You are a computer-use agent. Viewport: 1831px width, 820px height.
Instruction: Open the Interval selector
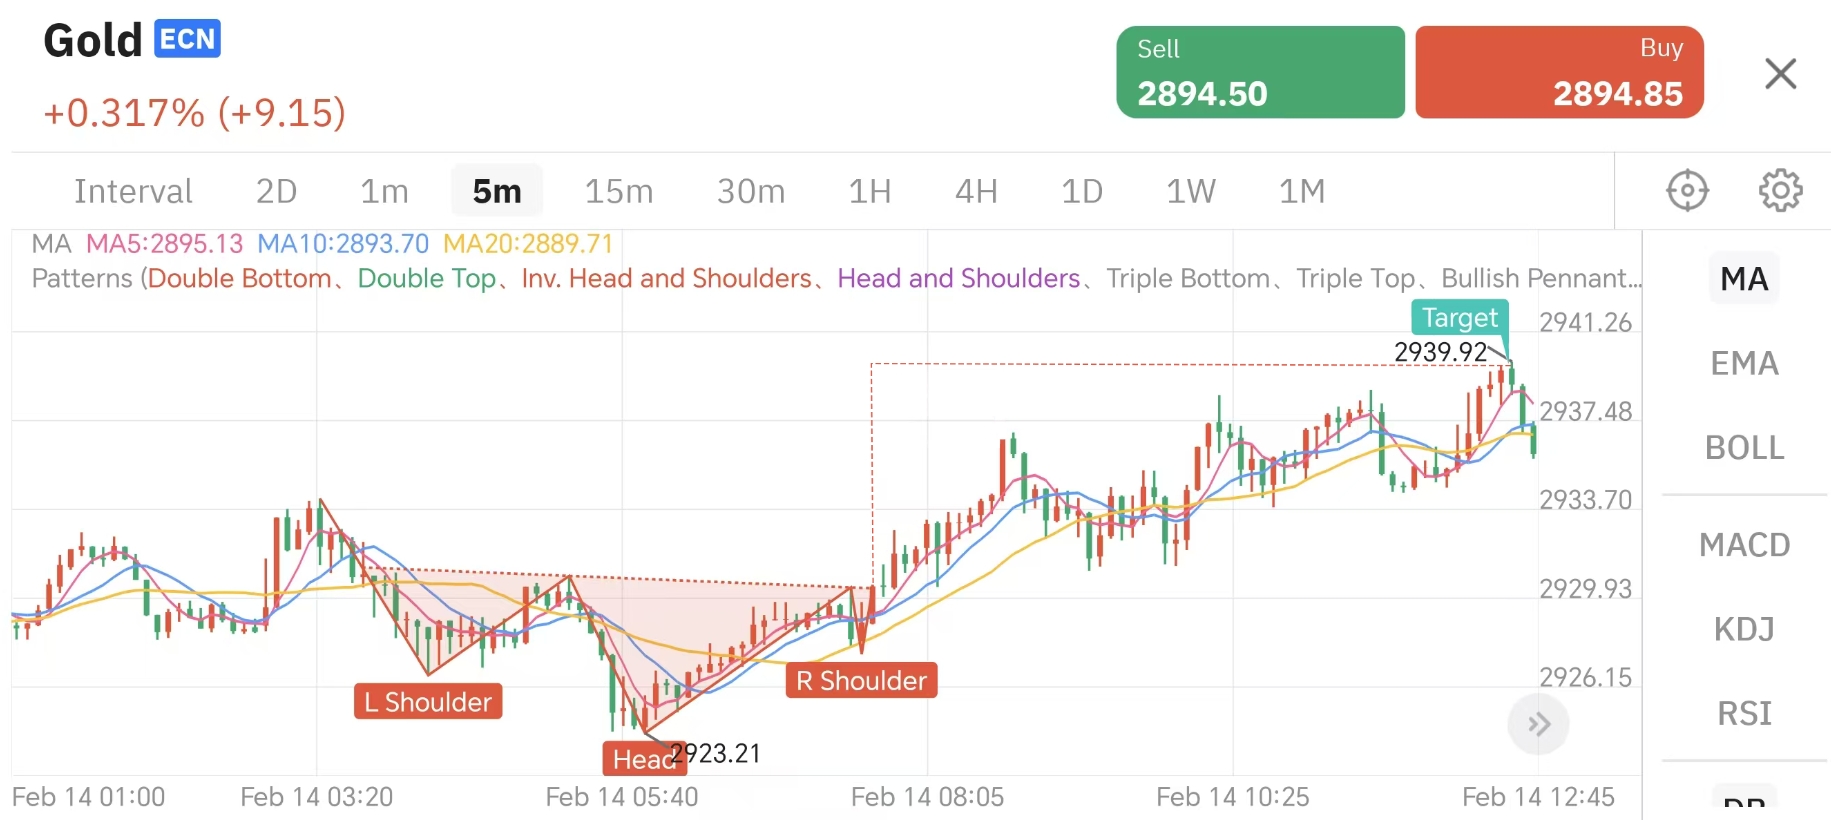point(133,191)
